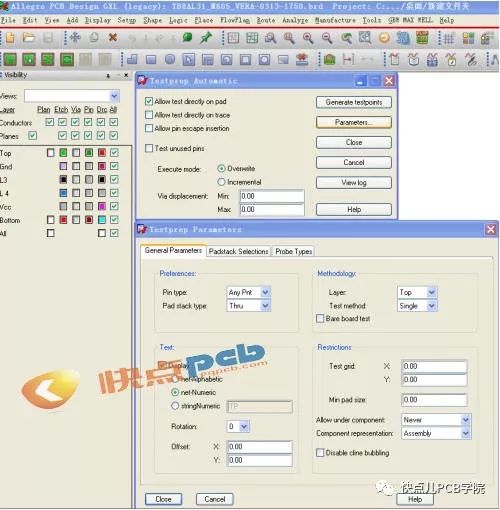Switch to Probe Types tab
Image resolution: width=500 pixels, height=510 pixels.
[294, 251]
